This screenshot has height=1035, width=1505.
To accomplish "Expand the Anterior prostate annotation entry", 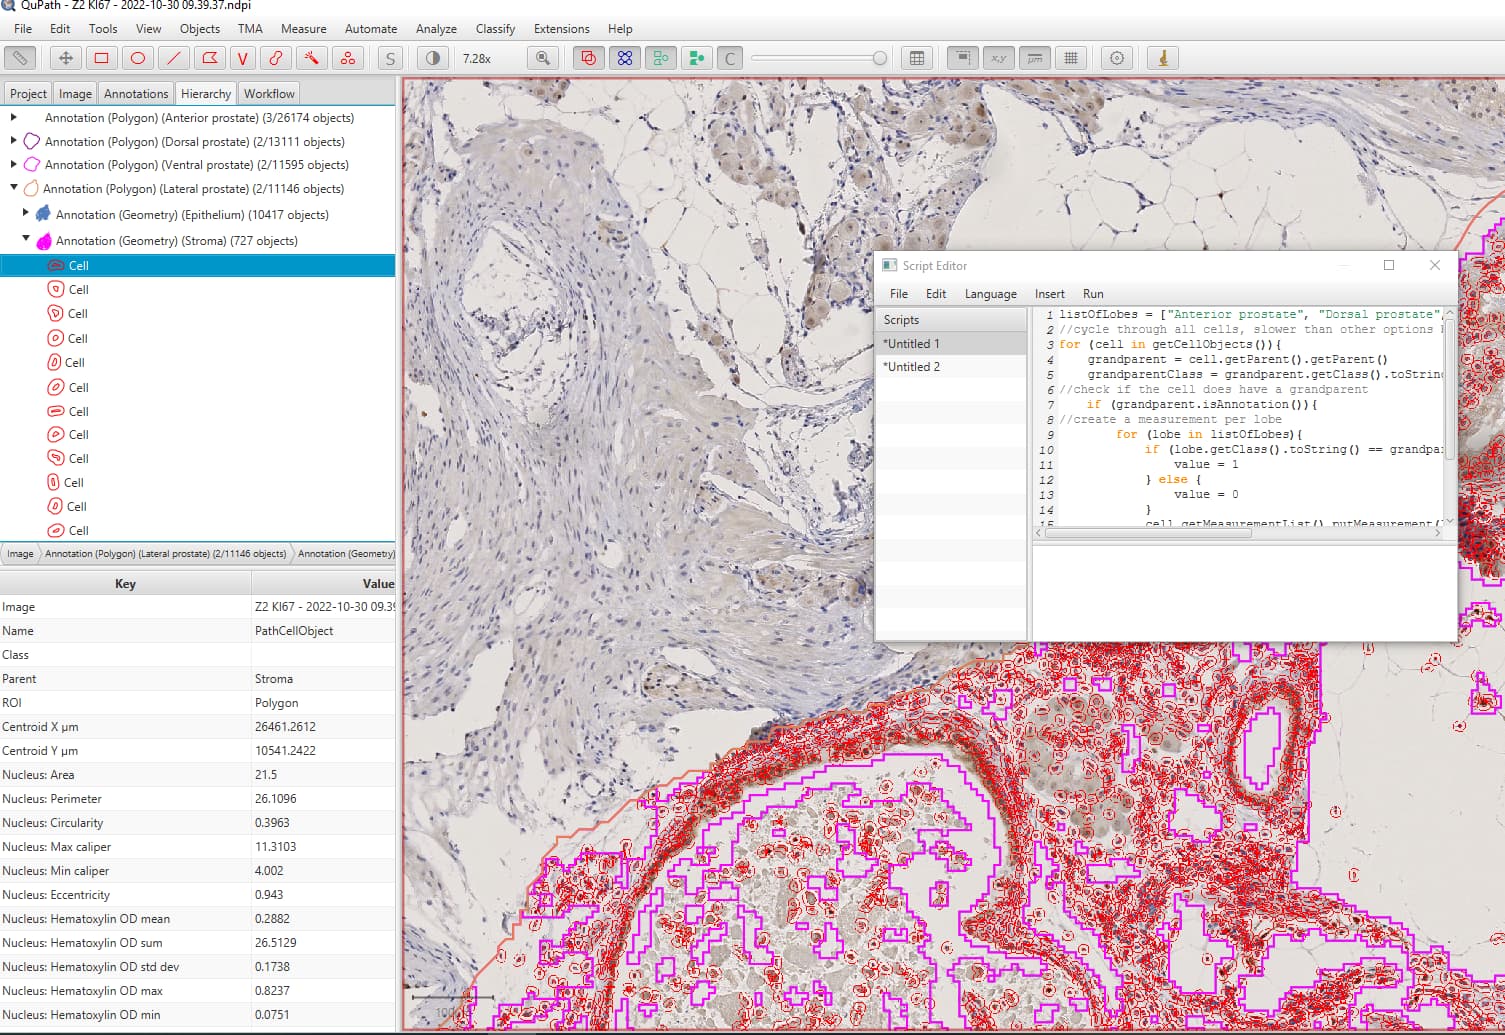I will (x=13, y=117).
